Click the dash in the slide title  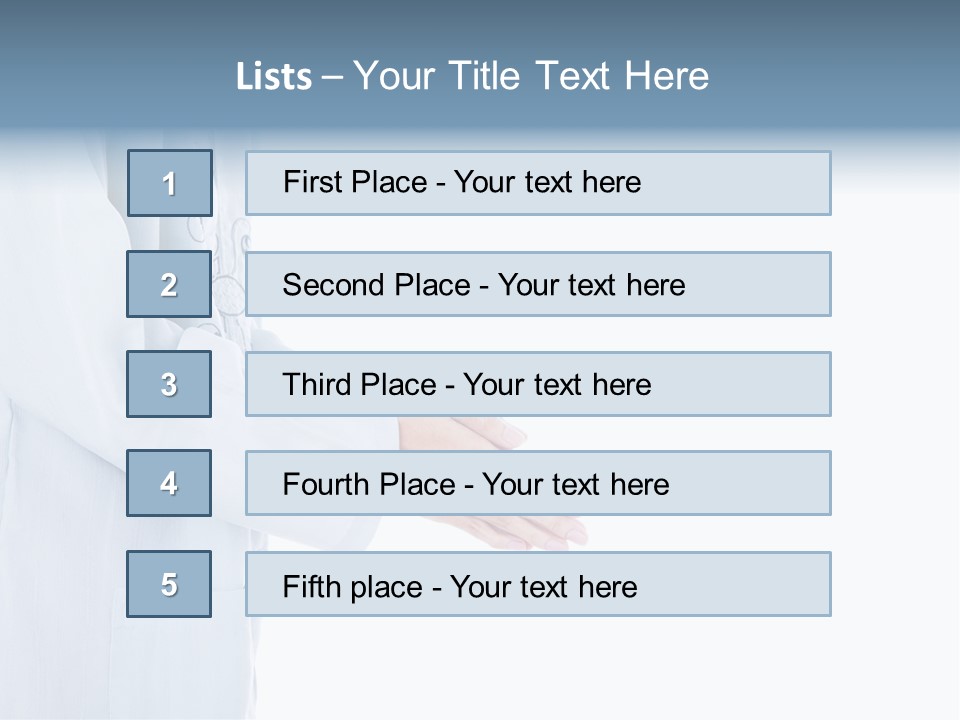(333, 77)
